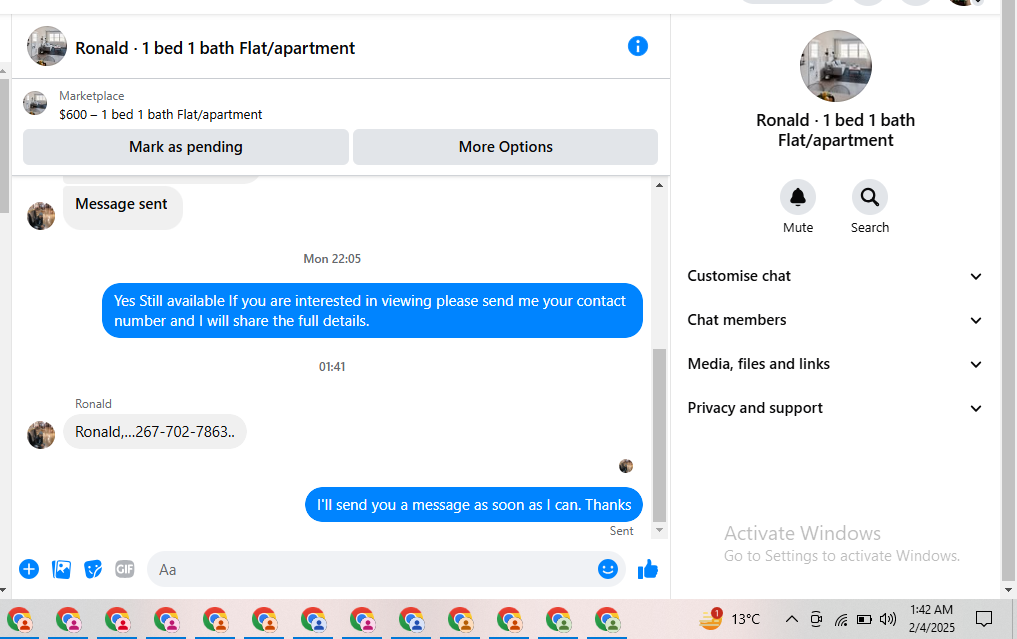Open more actions with the blue plus icon
The height and width of the screenshot is (639, 1017).
point(29,569)
